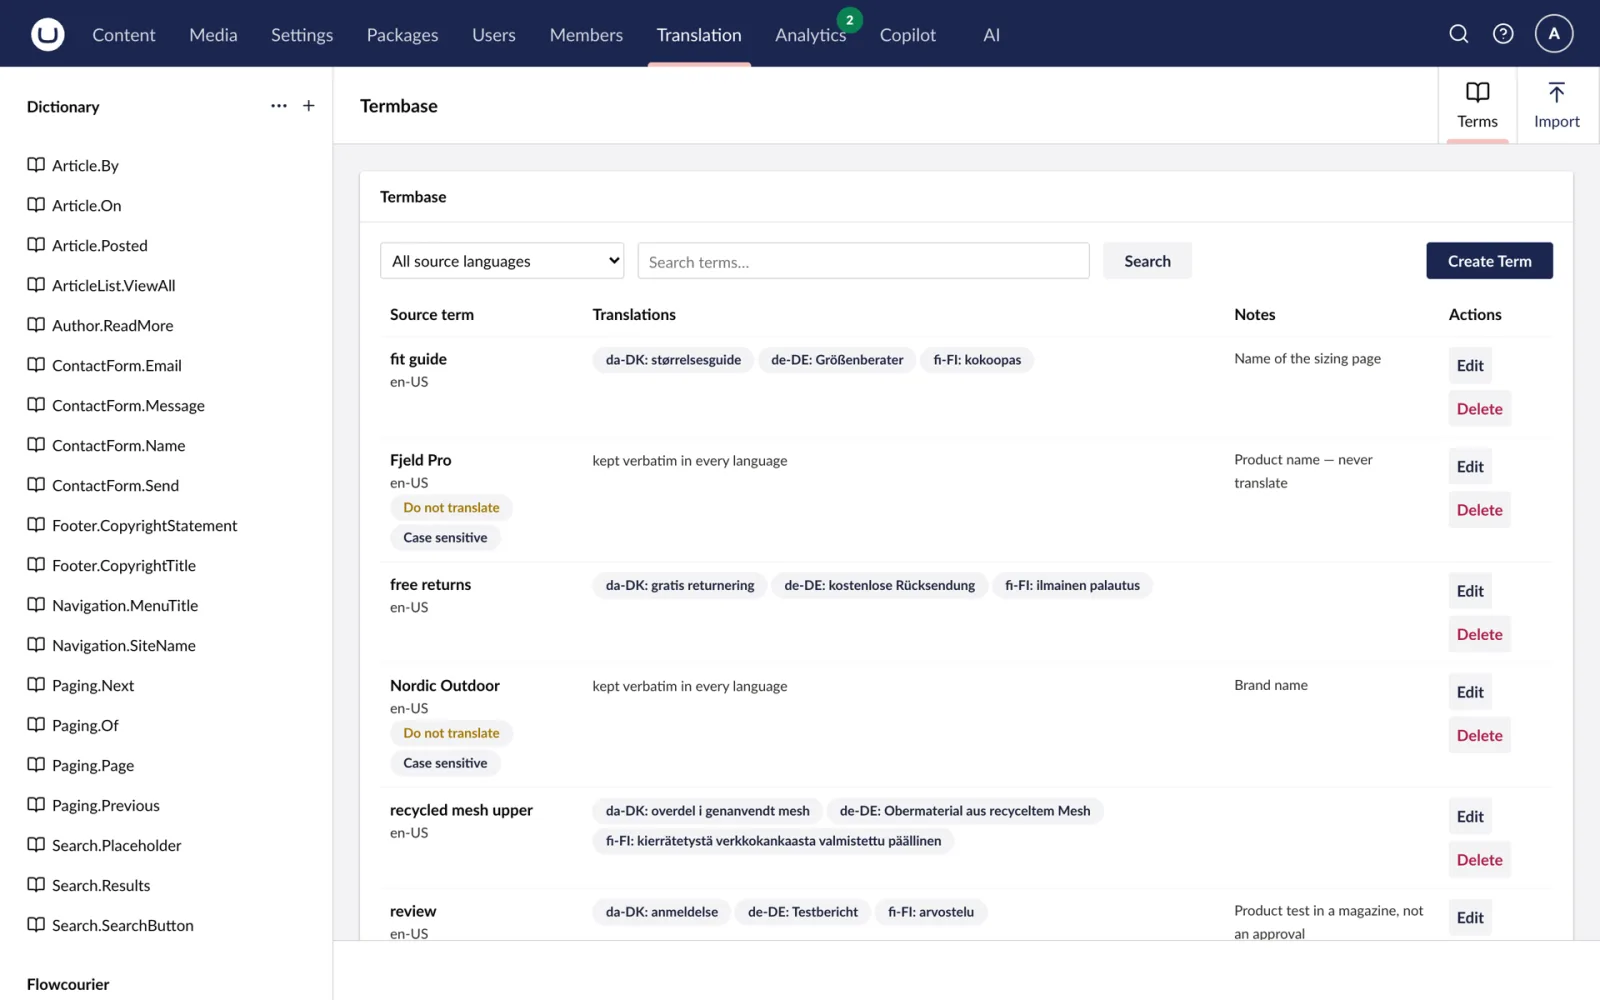Select the Footer.CopyrightStatement dictionary item
The height and width of the screenshot is (1000, 1600).
tap(144, 525)
